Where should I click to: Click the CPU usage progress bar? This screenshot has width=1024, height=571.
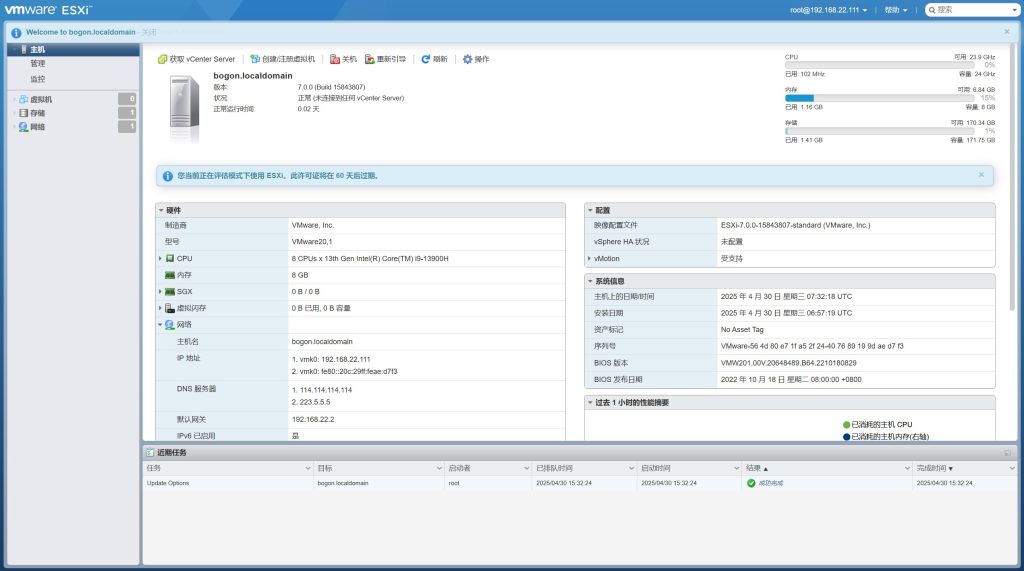coord(880,65)
